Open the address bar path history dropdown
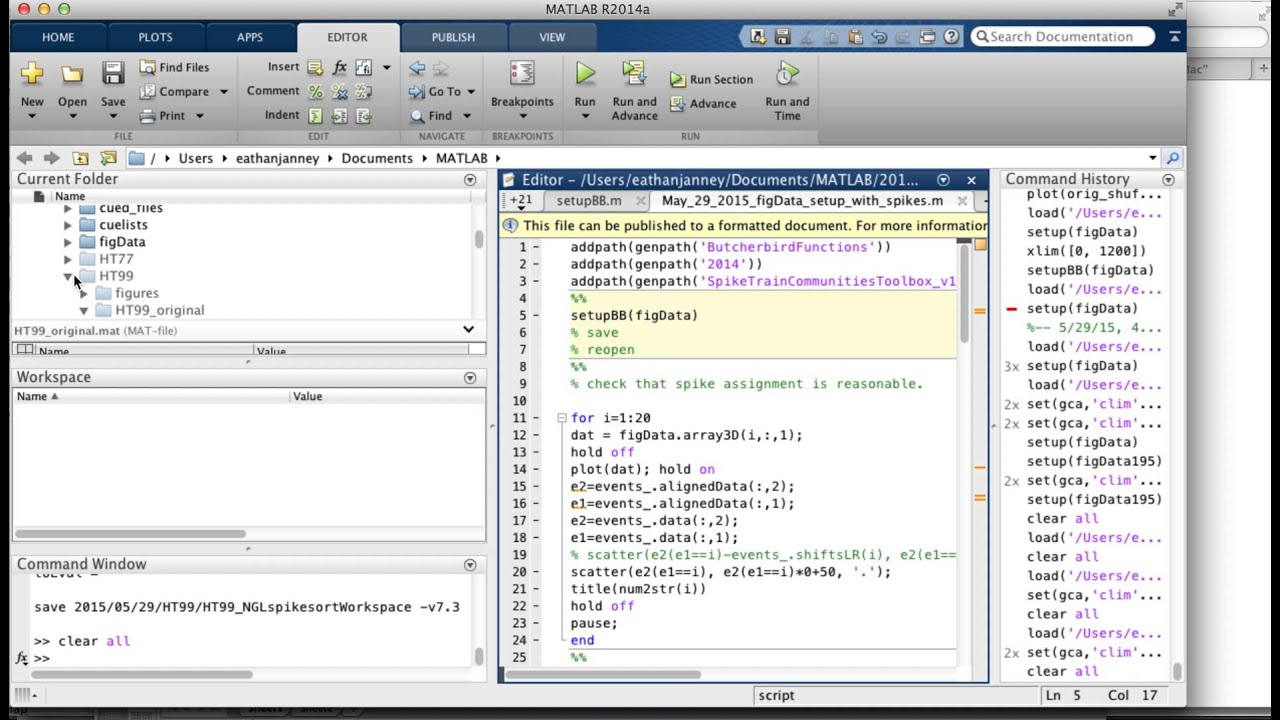The width and height of the screenshot is (1280, 720). 1152,158
